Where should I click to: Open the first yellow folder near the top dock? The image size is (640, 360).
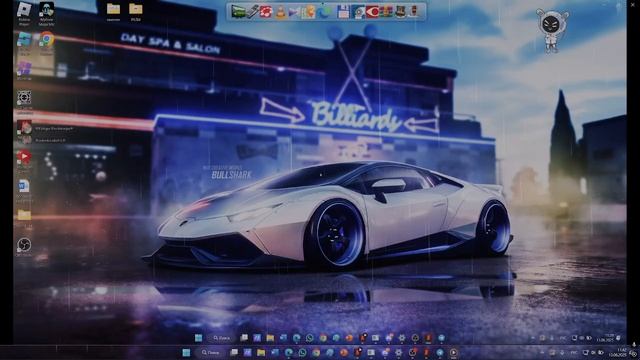tap(113, 9)
